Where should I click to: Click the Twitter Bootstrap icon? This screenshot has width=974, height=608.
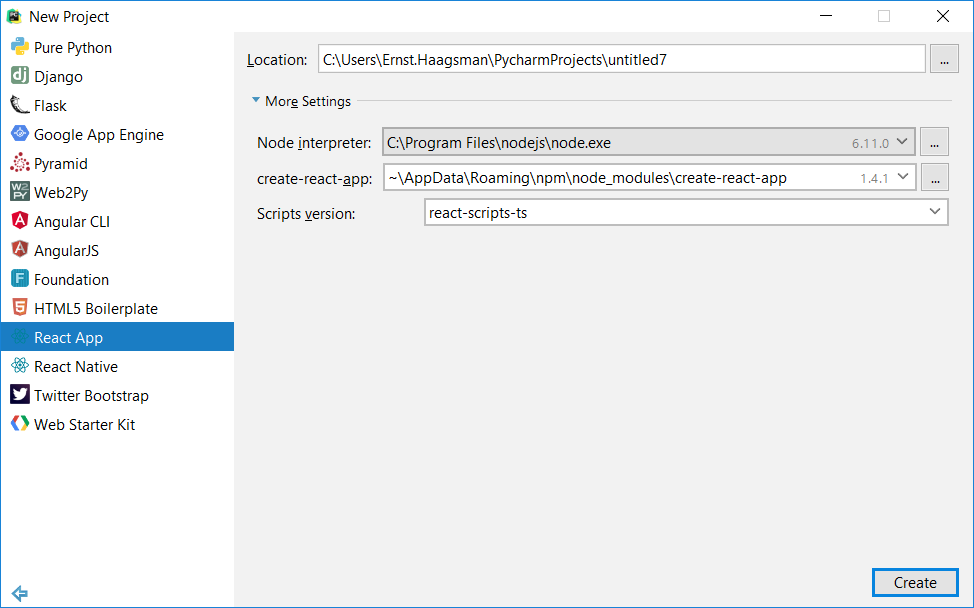(x=20, y=394)
